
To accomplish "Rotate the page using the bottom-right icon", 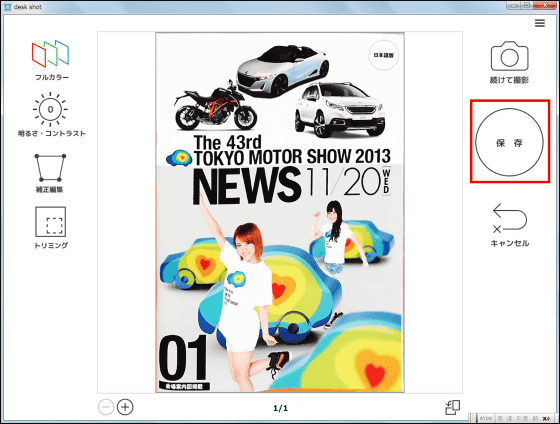I will click(452, 408).
